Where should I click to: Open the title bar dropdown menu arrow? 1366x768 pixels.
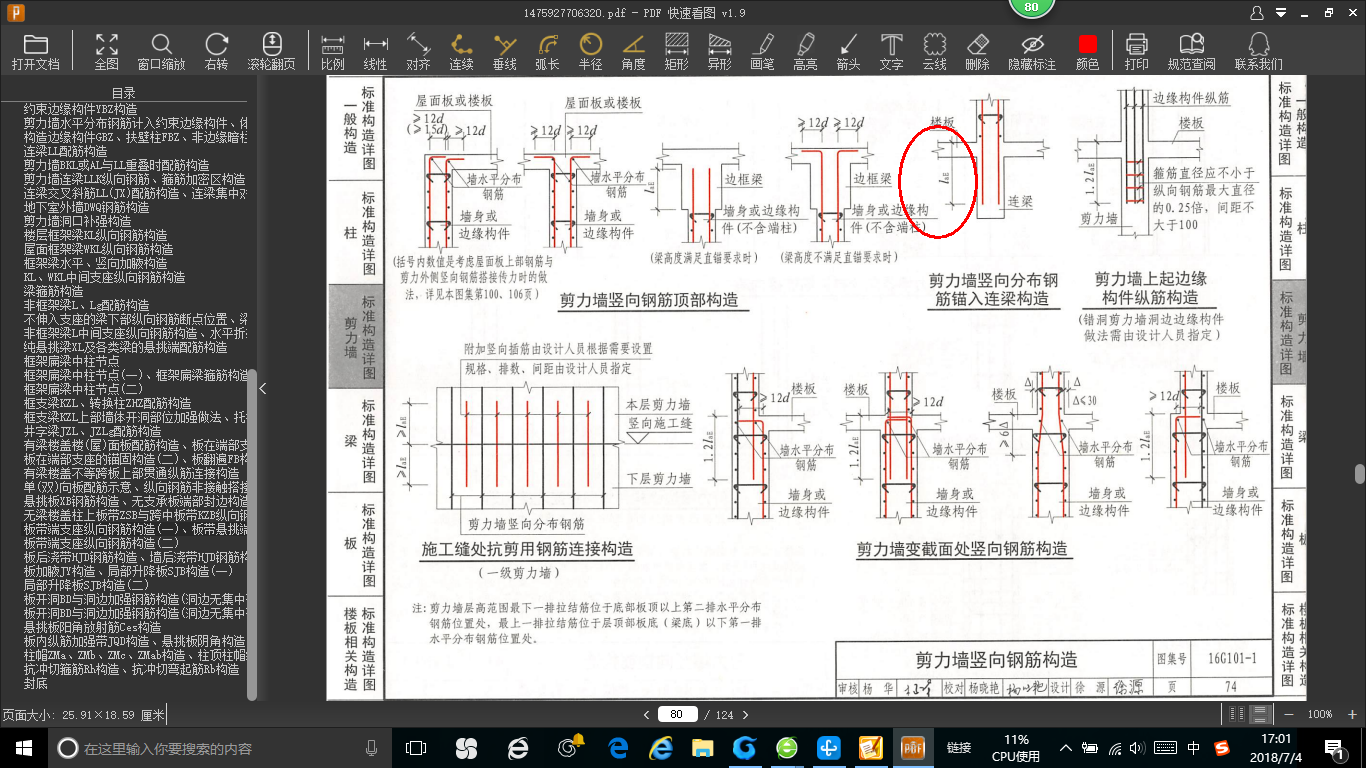tap(1281, 13)
